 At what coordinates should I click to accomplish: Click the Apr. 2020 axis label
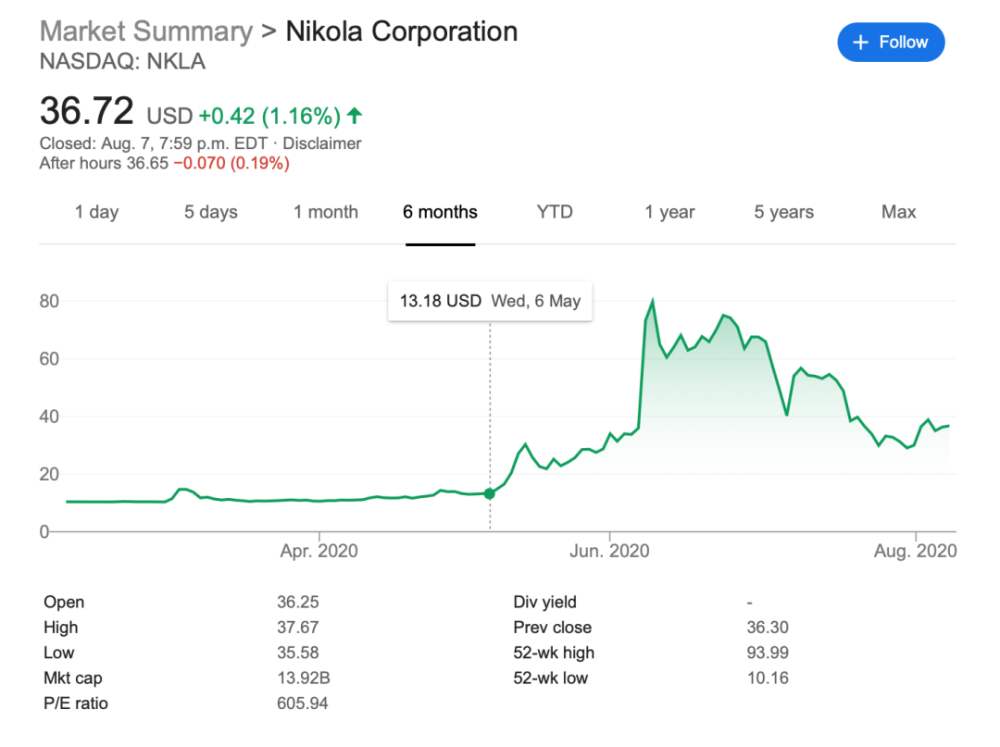point(319,551)
